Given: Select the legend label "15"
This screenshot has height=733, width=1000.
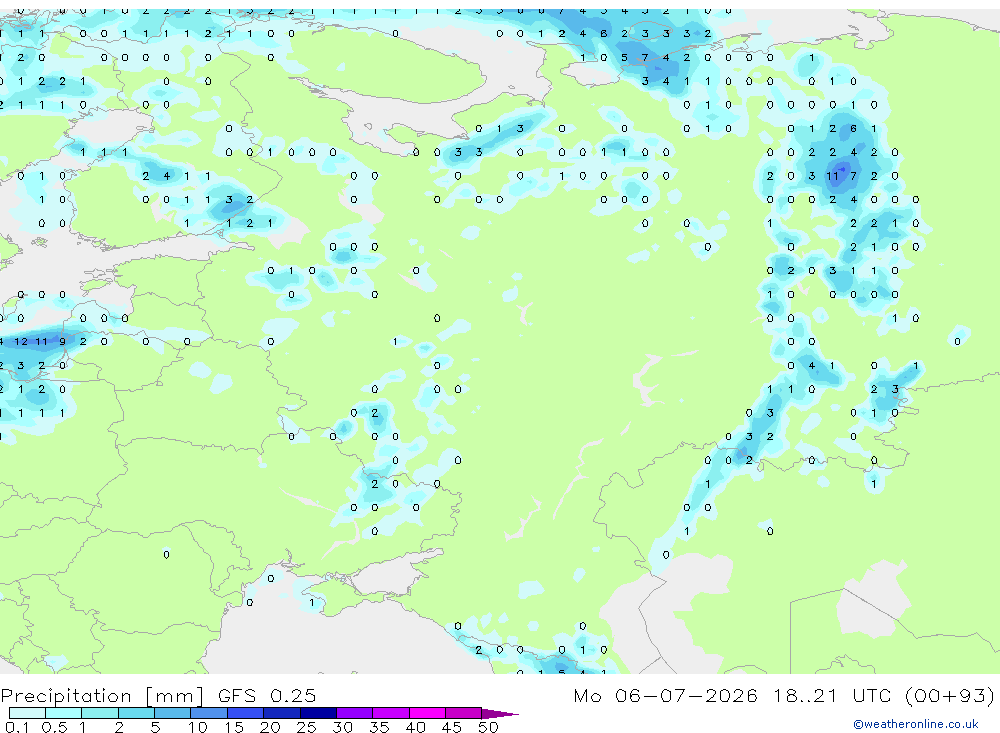Looking at the screenshot, I should [234, 727].
